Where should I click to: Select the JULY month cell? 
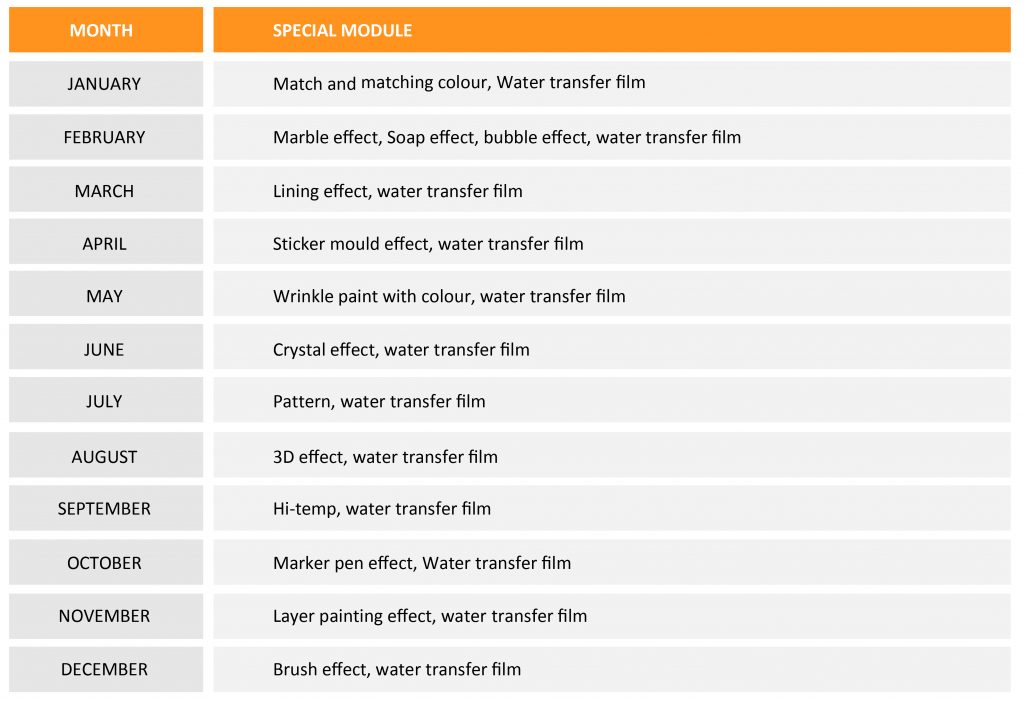coord(106,400)
